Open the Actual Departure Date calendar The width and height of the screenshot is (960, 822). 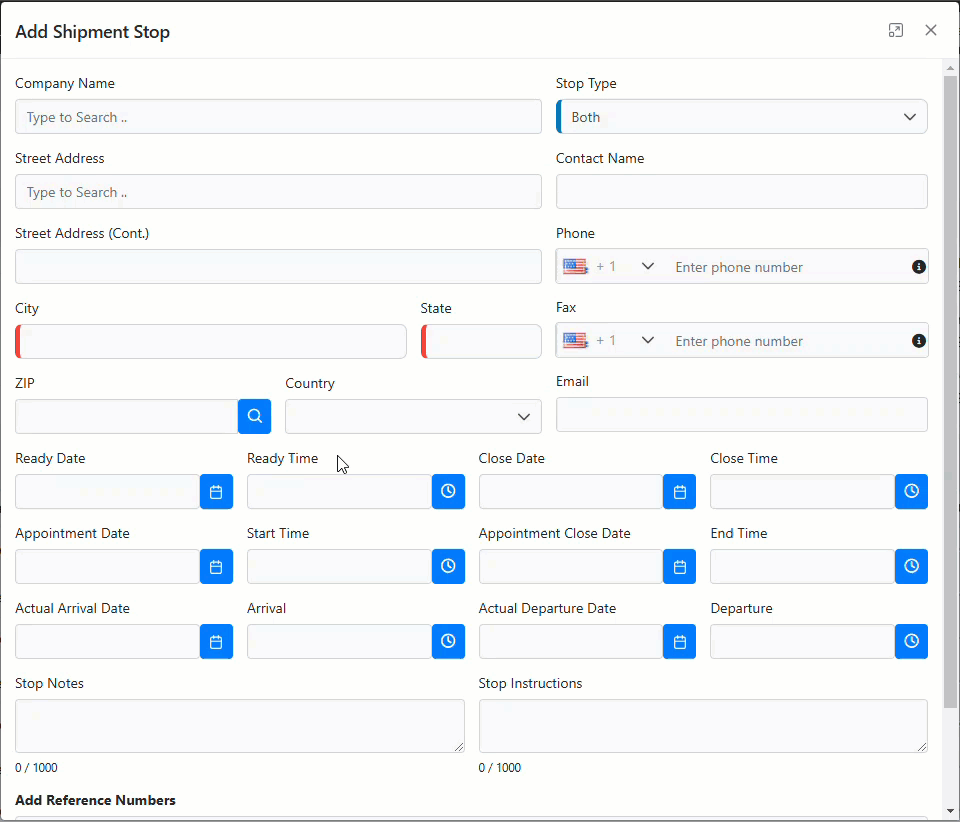pos(679,642)
